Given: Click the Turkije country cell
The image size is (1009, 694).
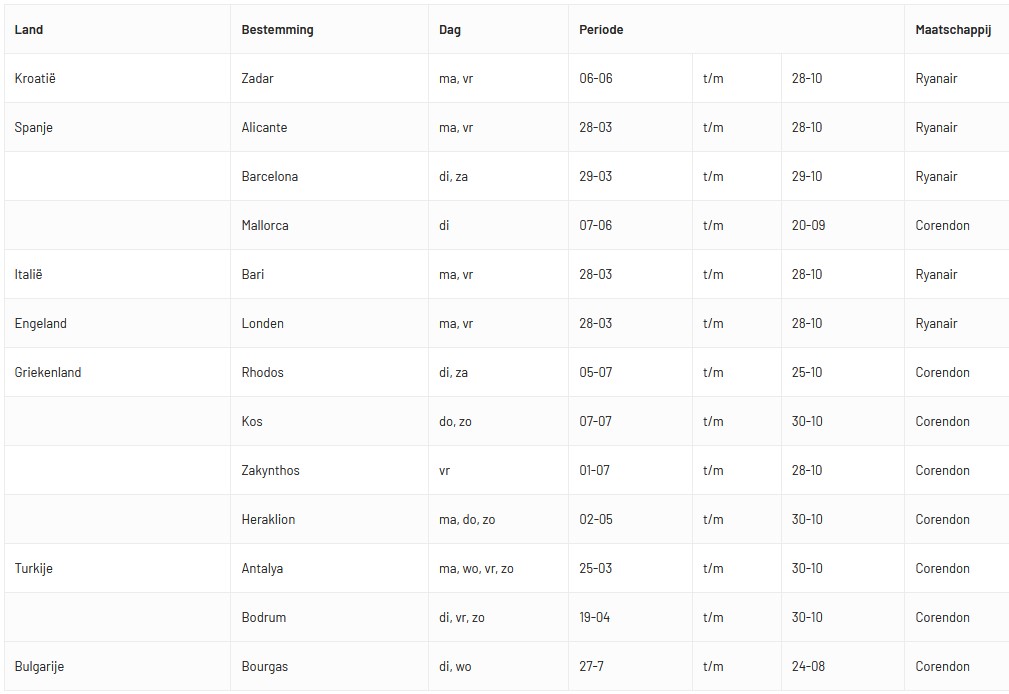Looking at the screenshot, I should pyautogui.click(x=117, y=568).
